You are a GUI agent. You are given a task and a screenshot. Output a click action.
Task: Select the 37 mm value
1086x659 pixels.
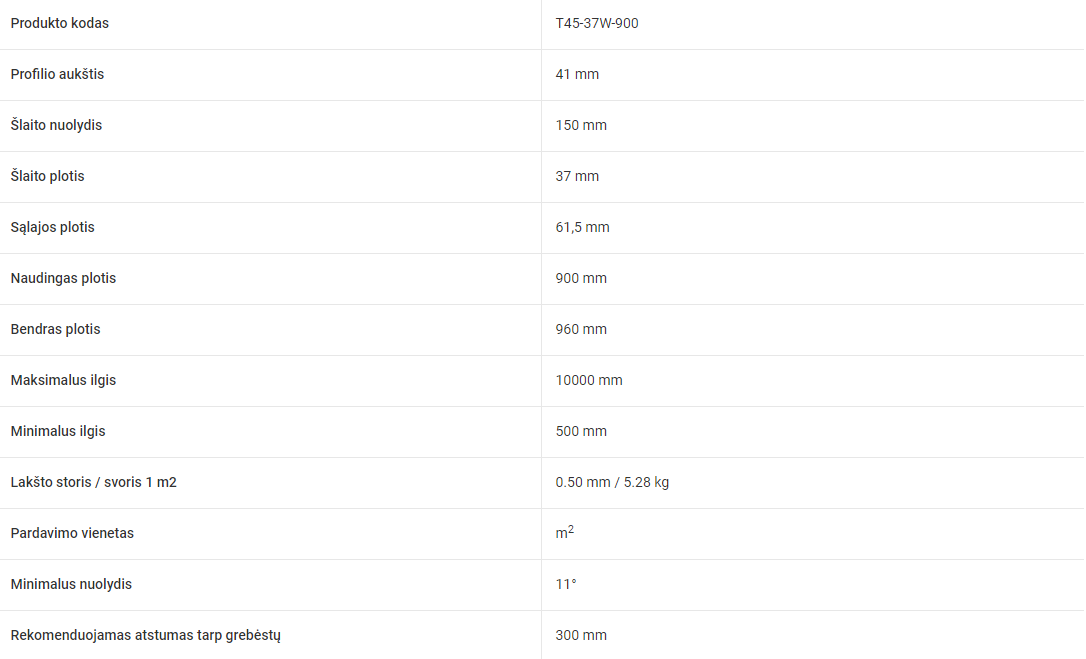[x=577, y=176]
